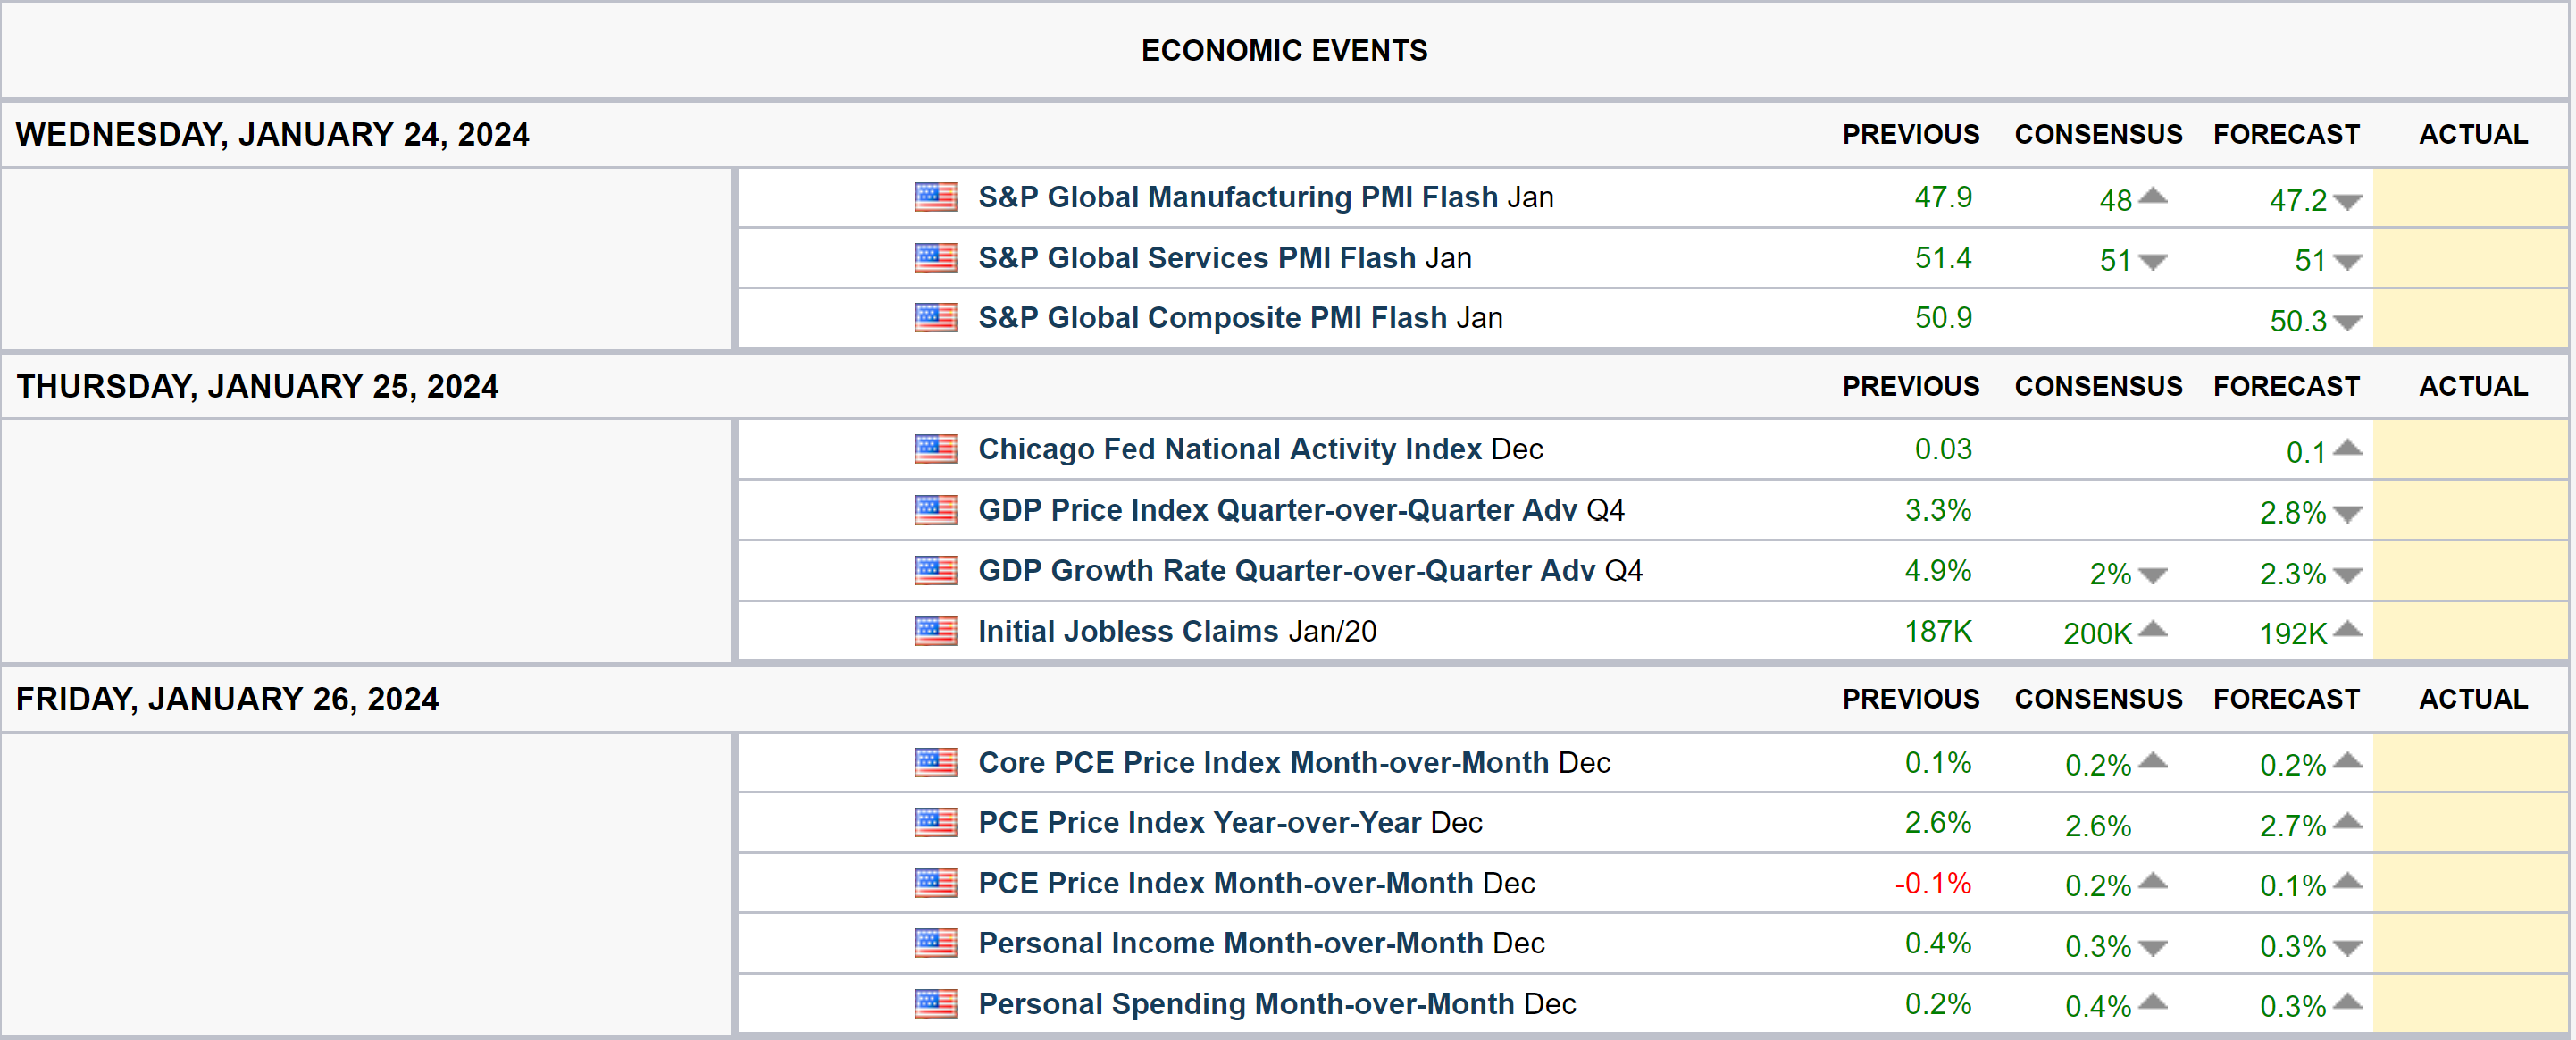This screenshot has width=2576, height=1040.
Task: Click up arrow beside Jobless Claims forecast 192K
Action: [x=2346, y=630]
